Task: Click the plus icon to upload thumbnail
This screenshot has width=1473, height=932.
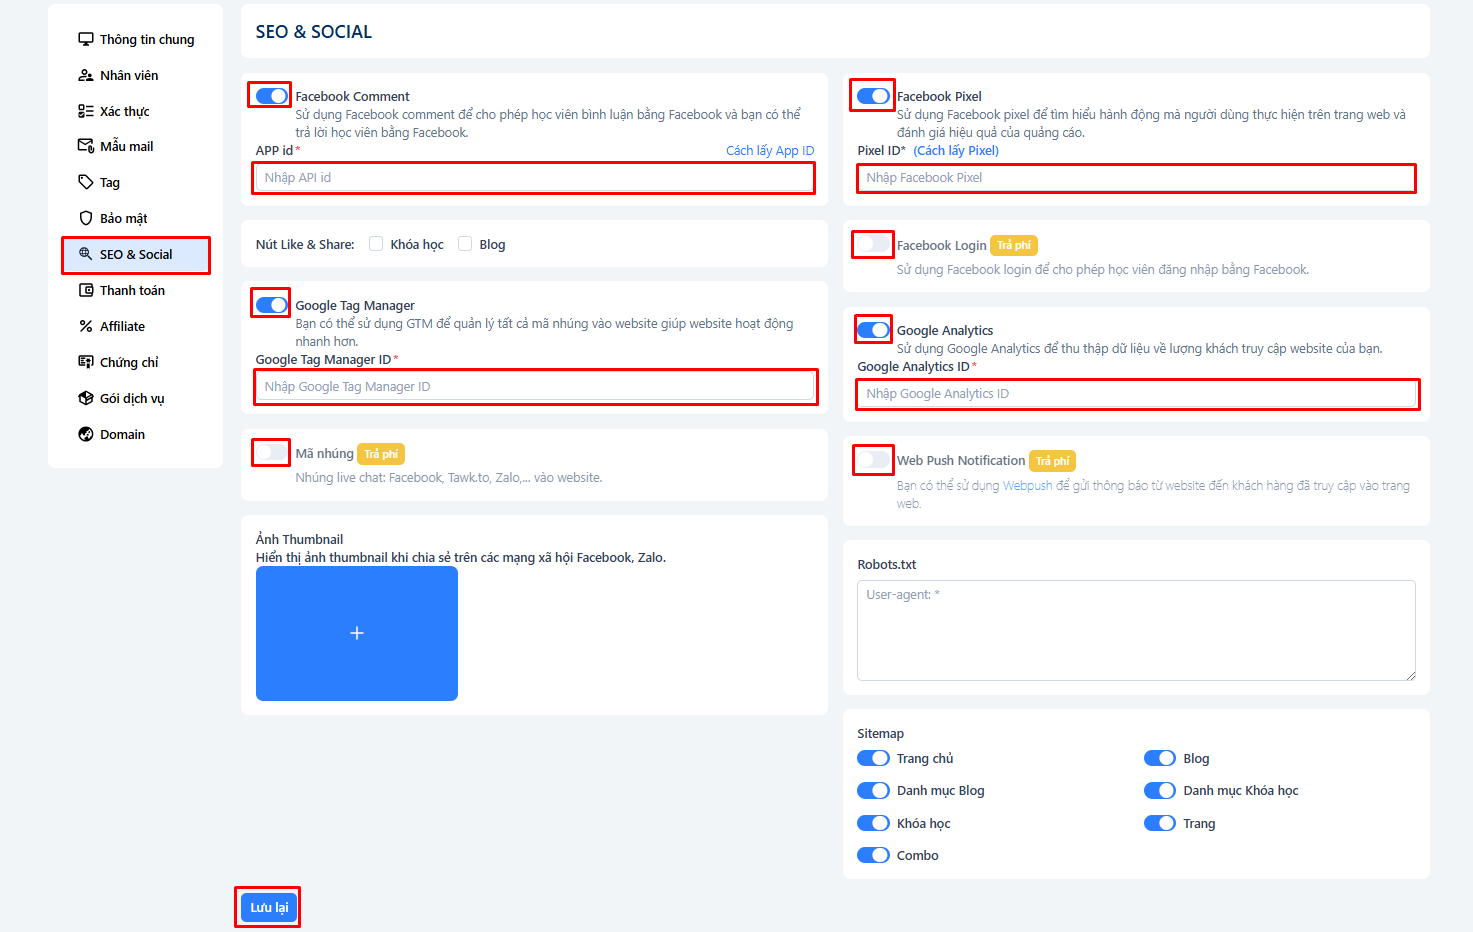Action: 357,633
